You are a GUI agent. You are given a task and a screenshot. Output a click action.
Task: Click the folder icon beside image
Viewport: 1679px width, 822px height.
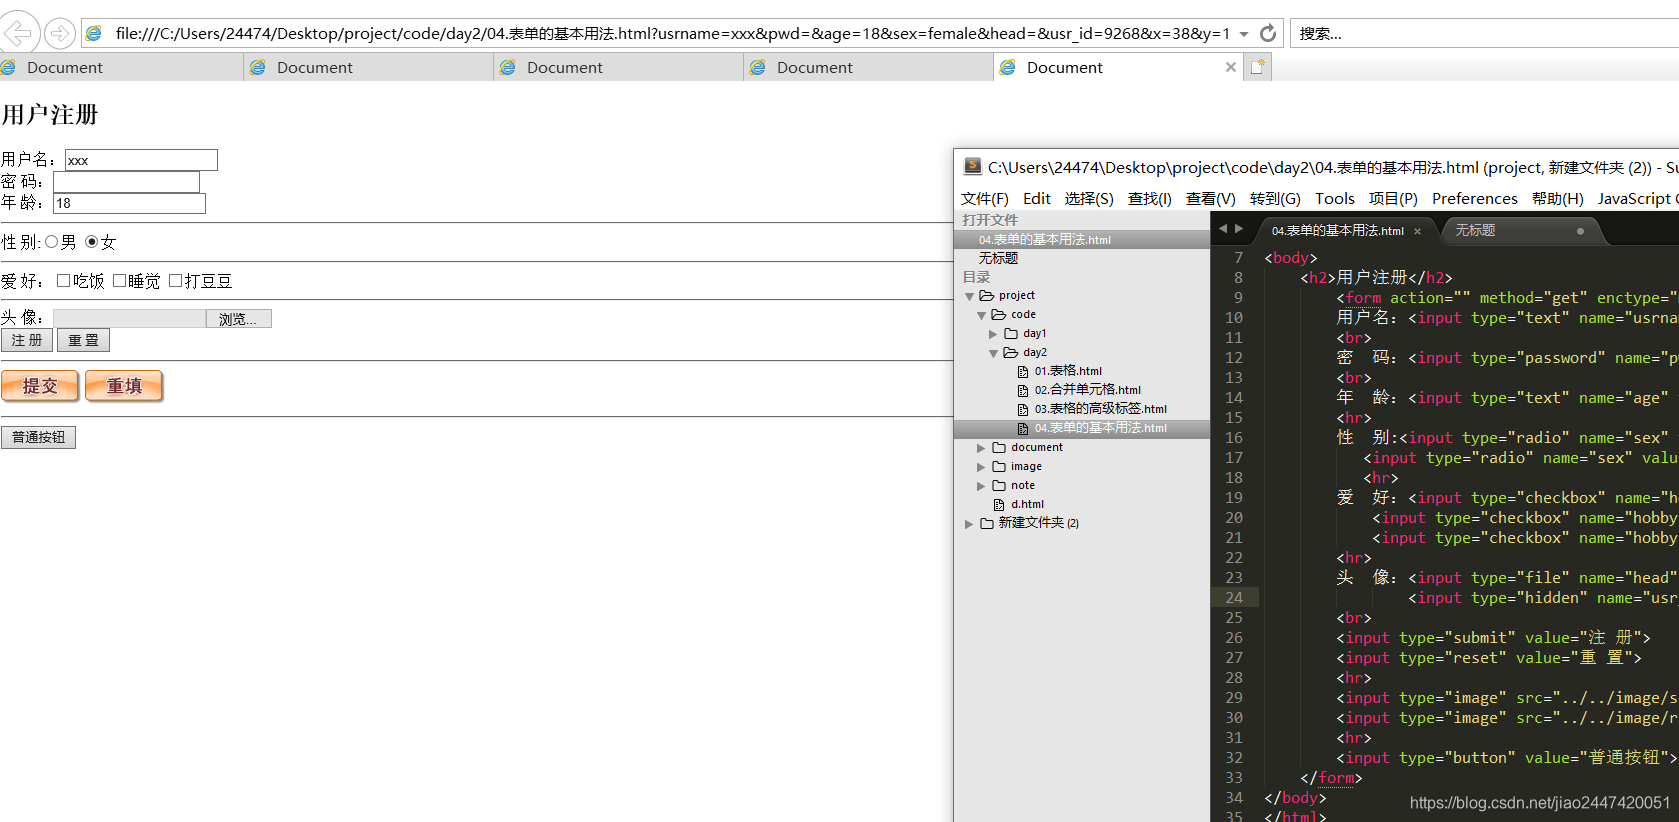(x=999, y=467)
